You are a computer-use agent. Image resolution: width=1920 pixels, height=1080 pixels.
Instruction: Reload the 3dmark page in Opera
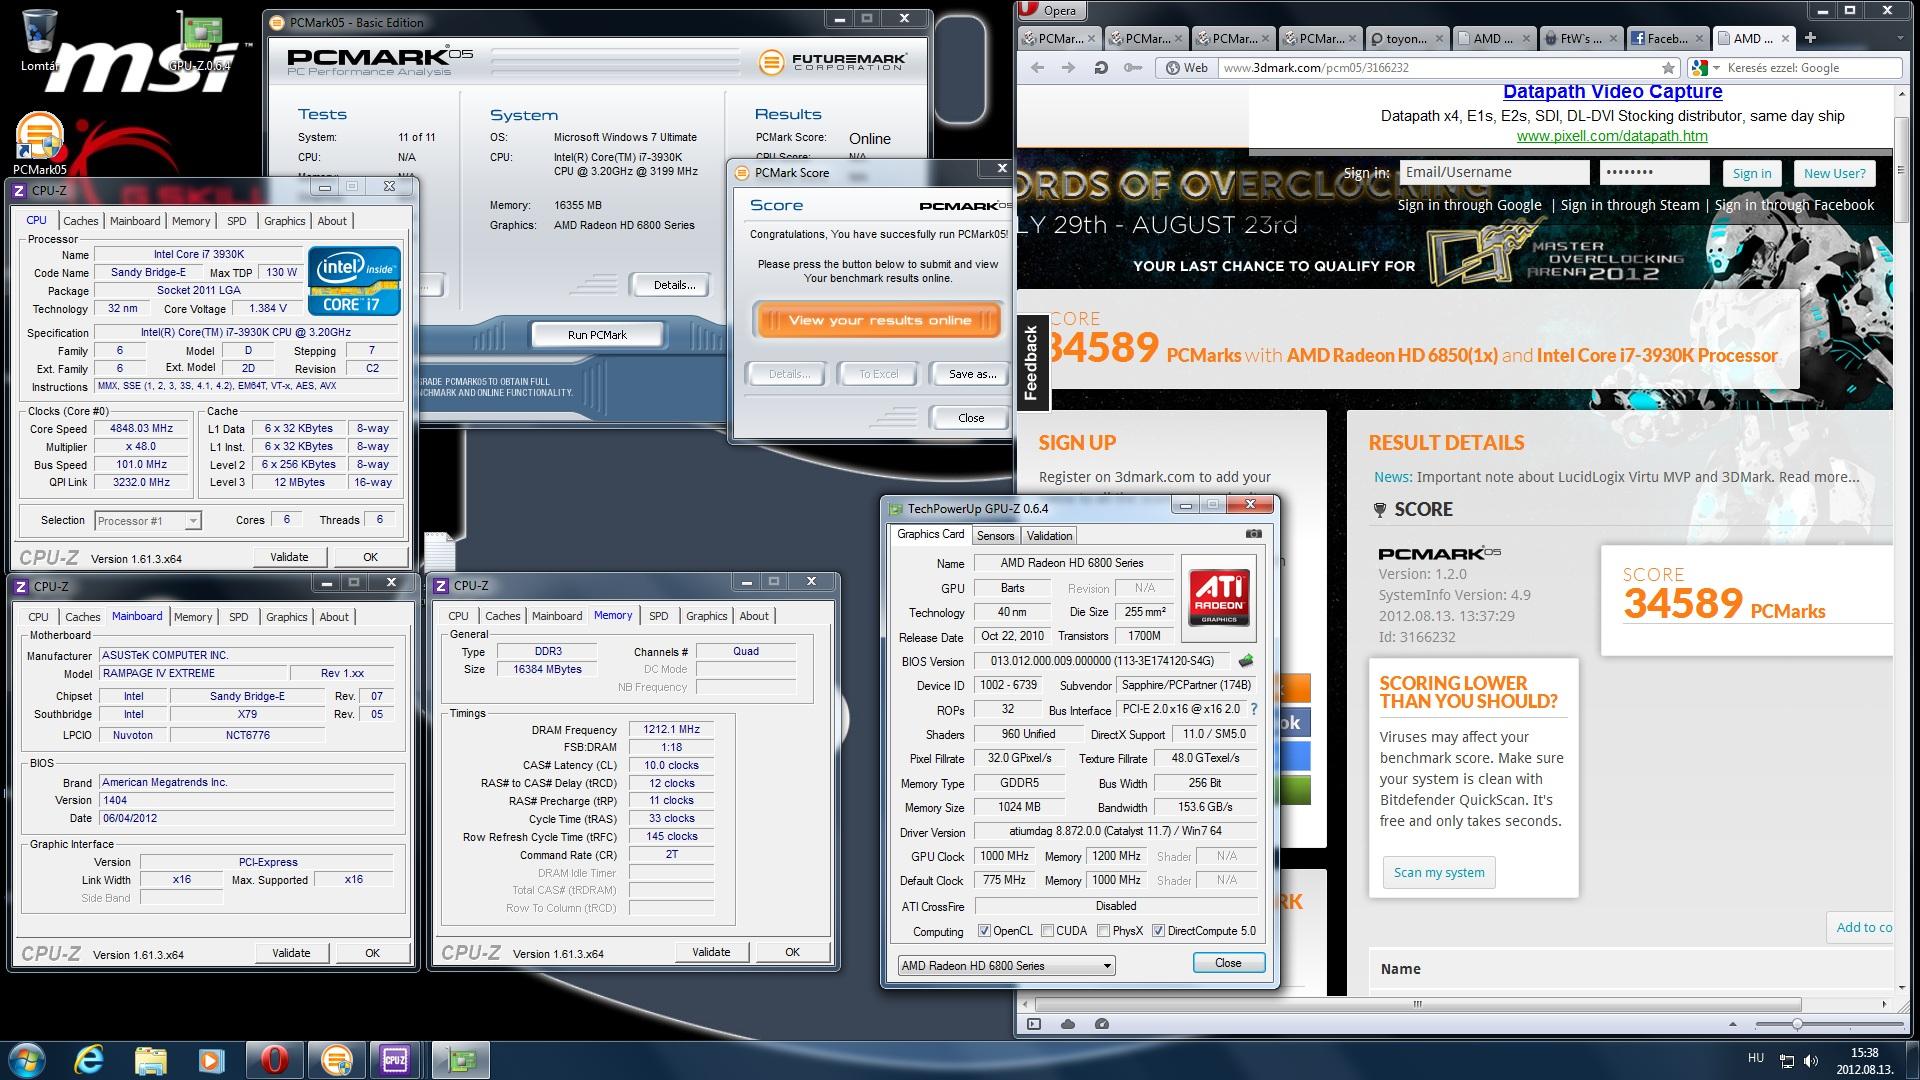pyautogui.click(x=1100, y=68)
